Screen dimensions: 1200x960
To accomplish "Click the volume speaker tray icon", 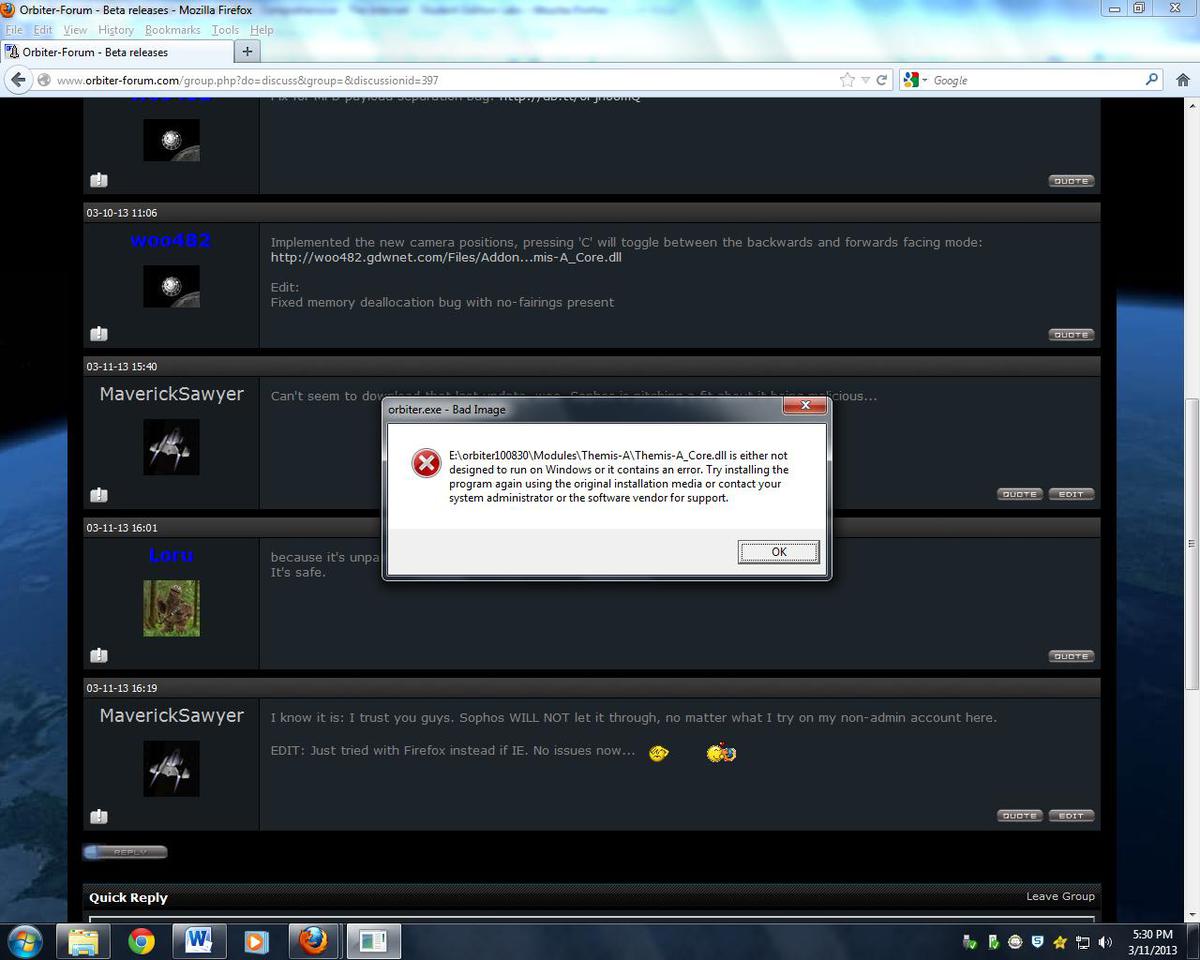I will click(1105, 942).
